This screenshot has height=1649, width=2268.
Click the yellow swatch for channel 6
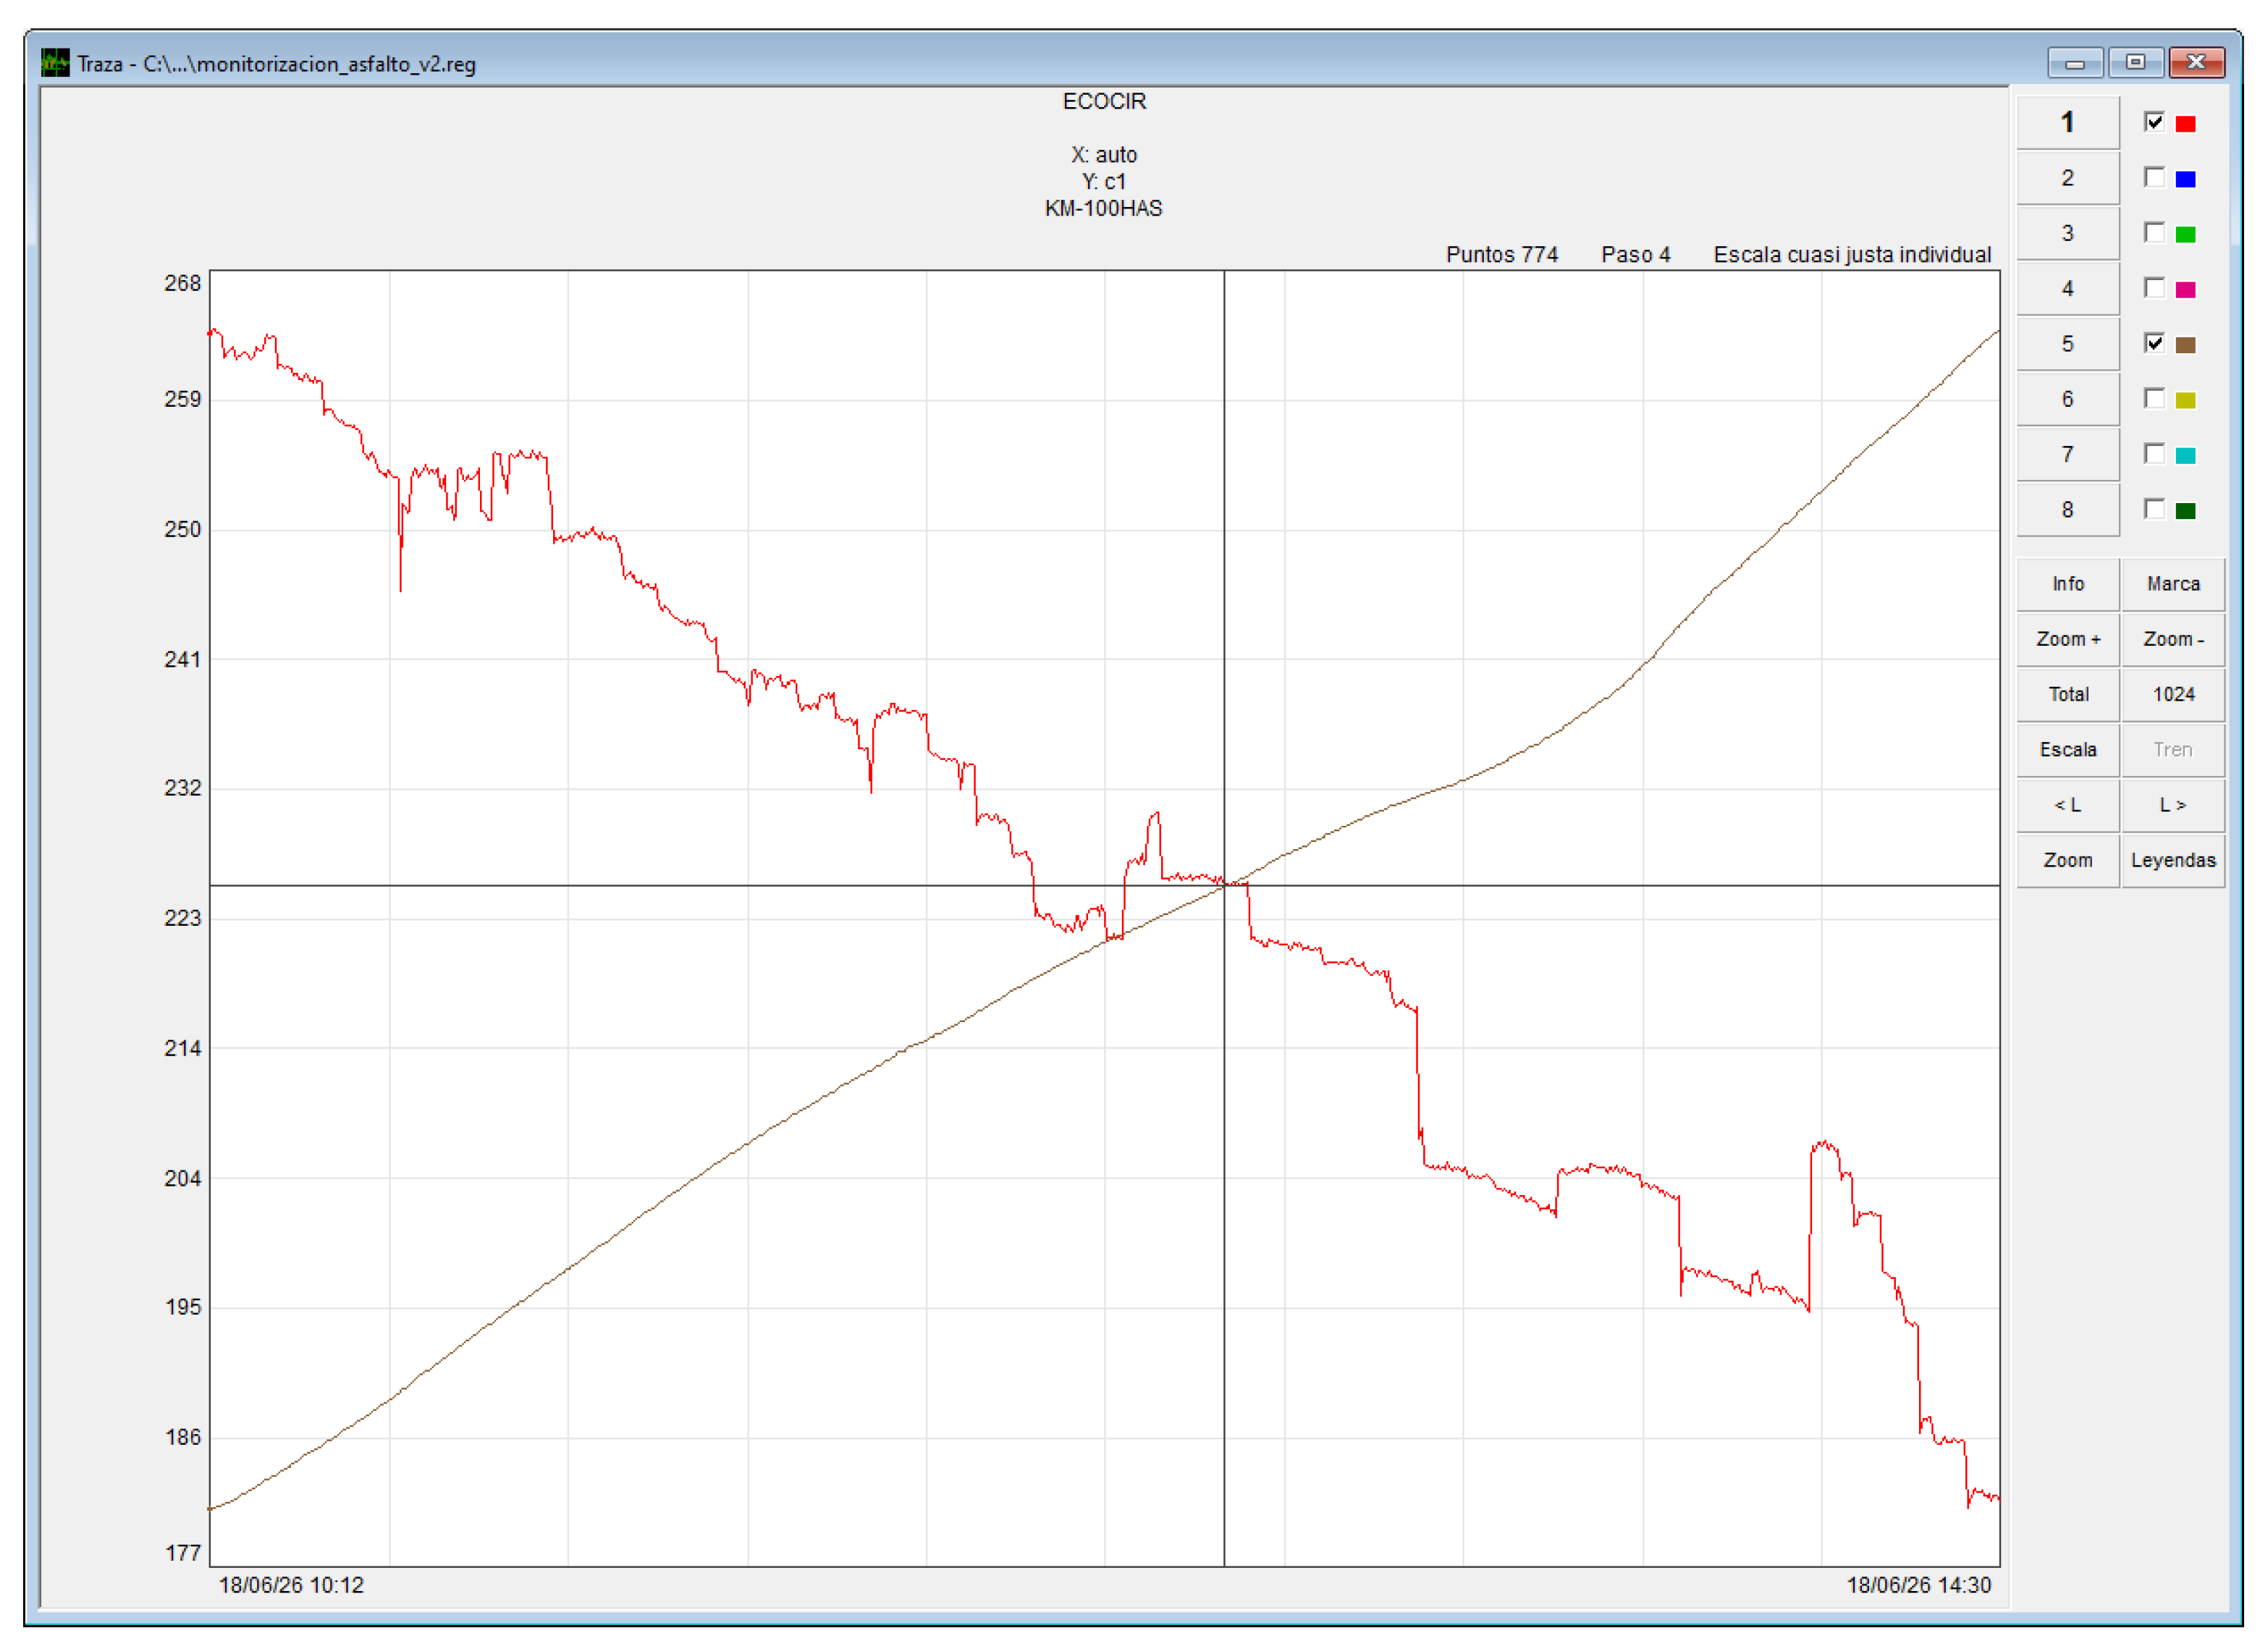[2186, 400]
